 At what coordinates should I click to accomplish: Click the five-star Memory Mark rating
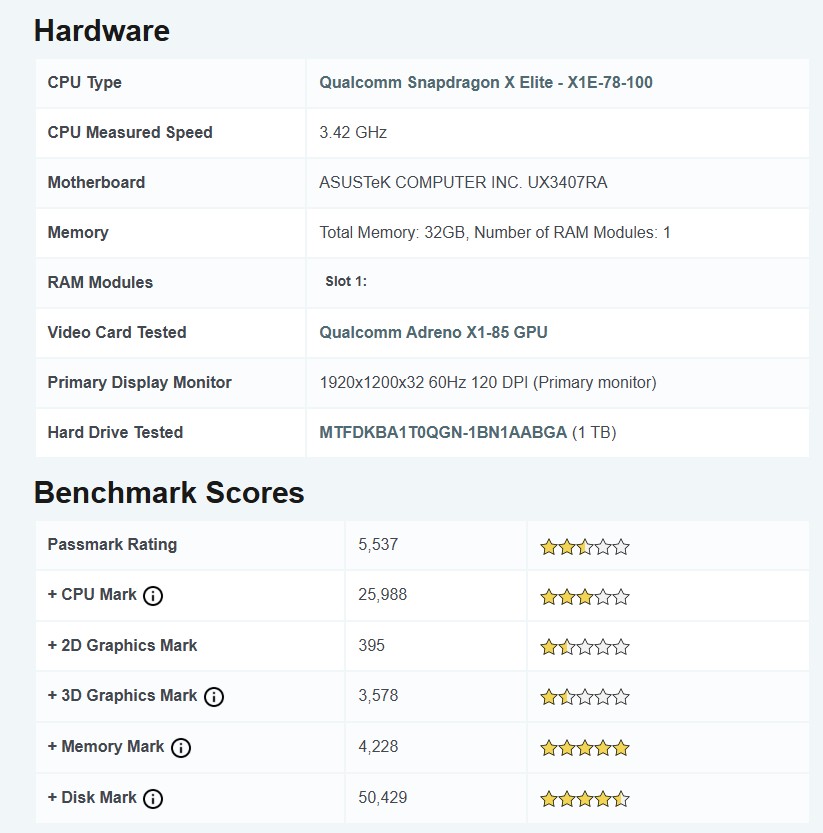585,748
